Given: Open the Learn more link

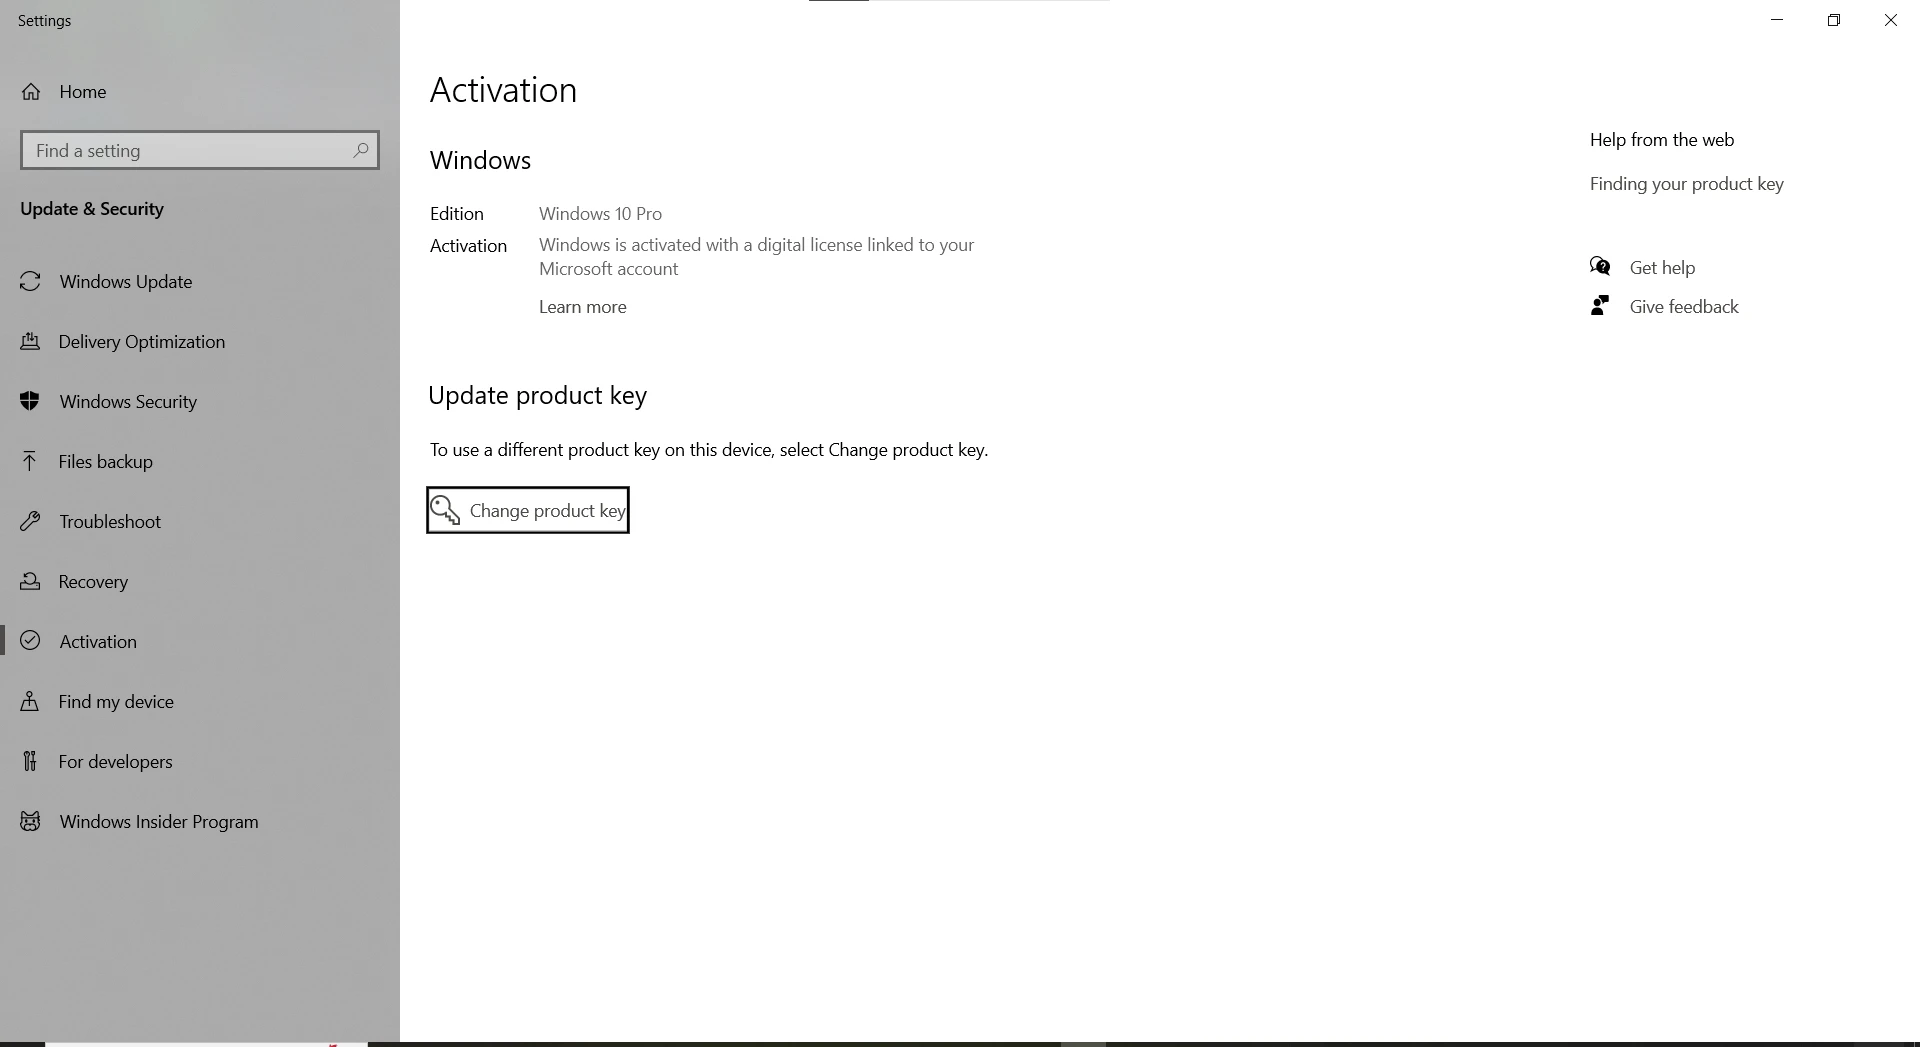Looking at the screenshot, I should click(583, 307).
